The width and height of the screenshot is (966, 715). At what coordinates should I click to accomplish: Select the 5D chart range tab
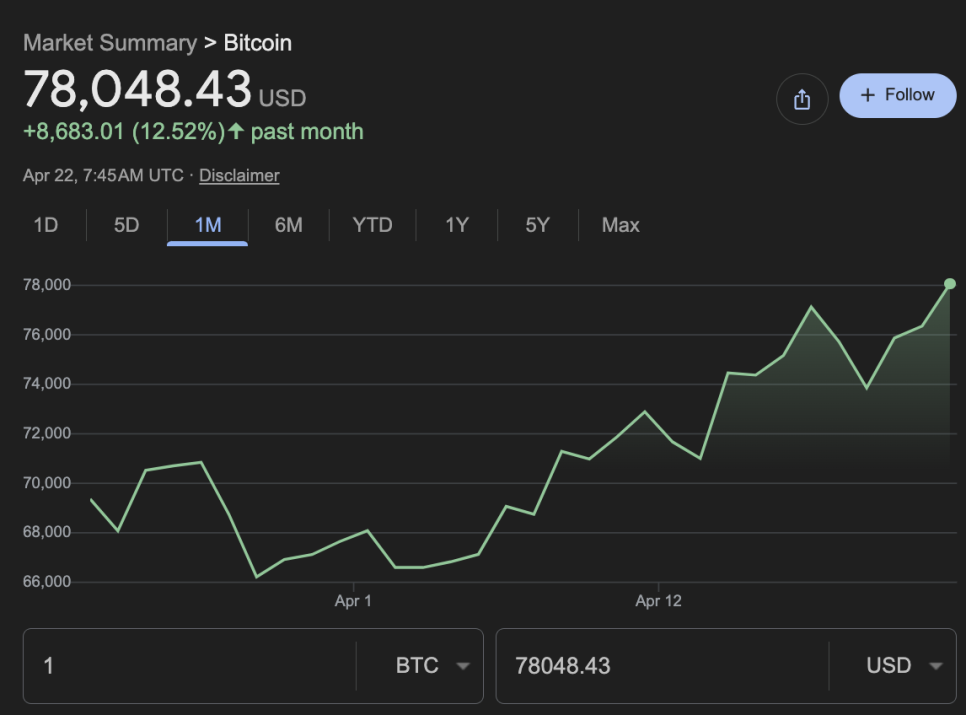(x=126, y=225)
